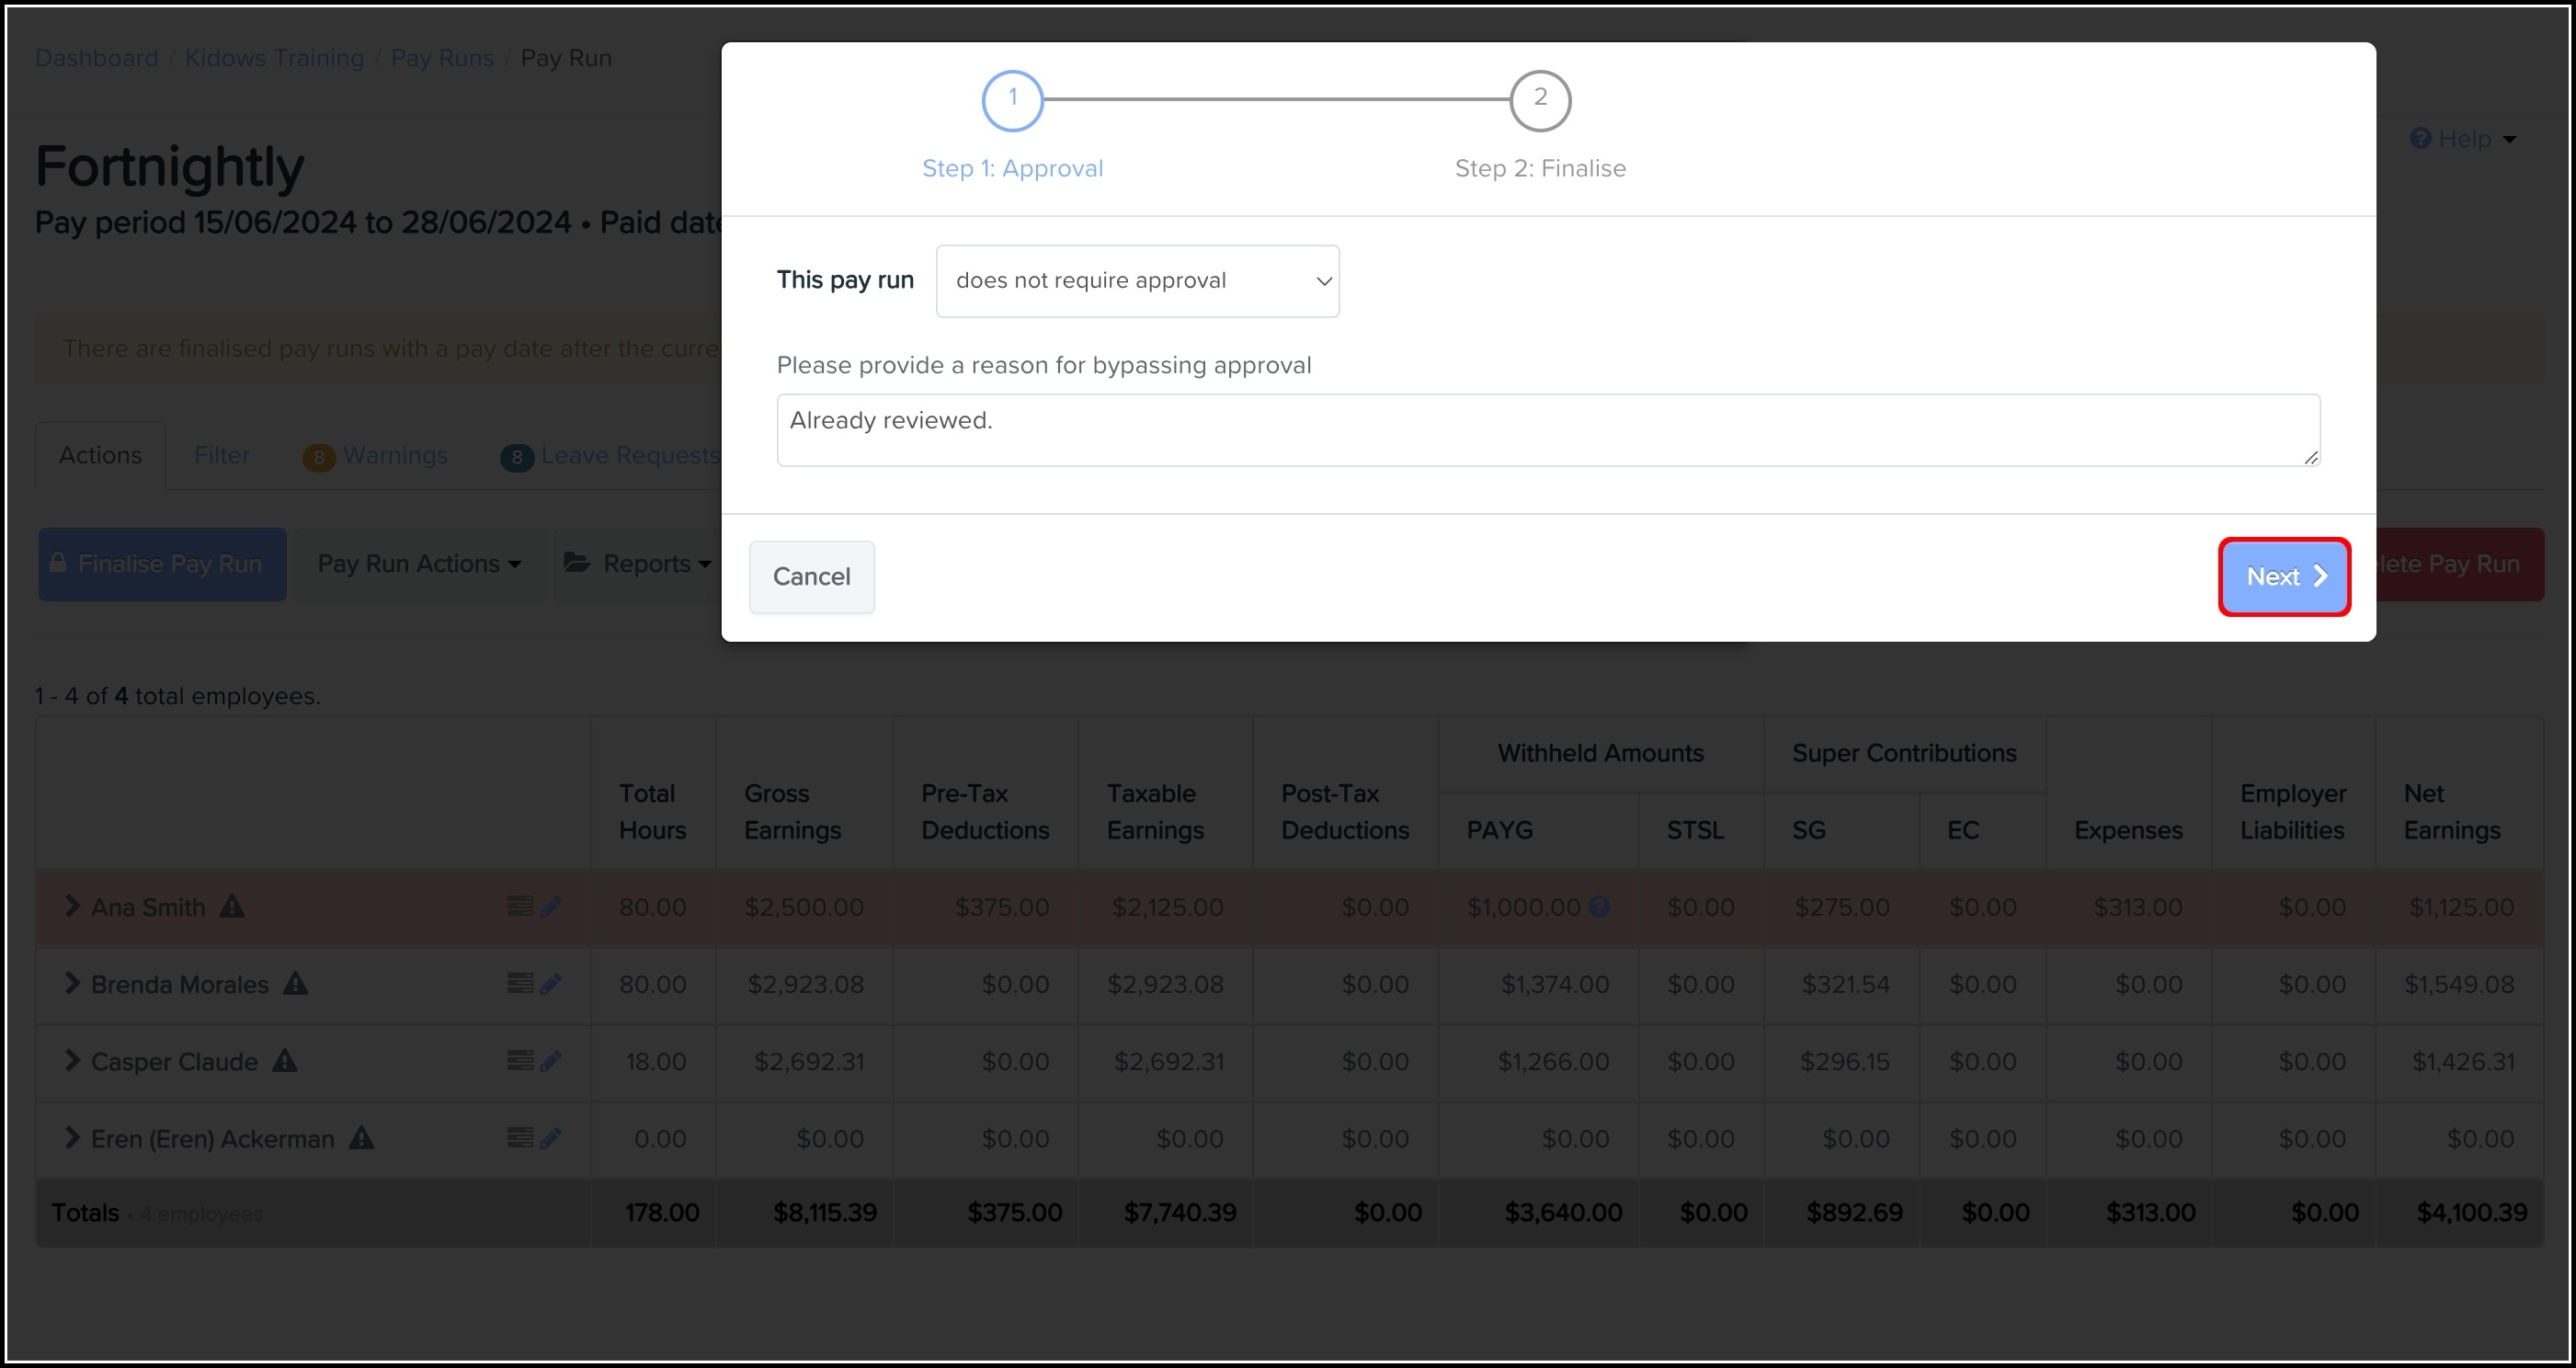The width and height of the screenshot is (2576, 1368).
Task: Click Casper Claude's list lines icon
Action: coord(519,1061)
